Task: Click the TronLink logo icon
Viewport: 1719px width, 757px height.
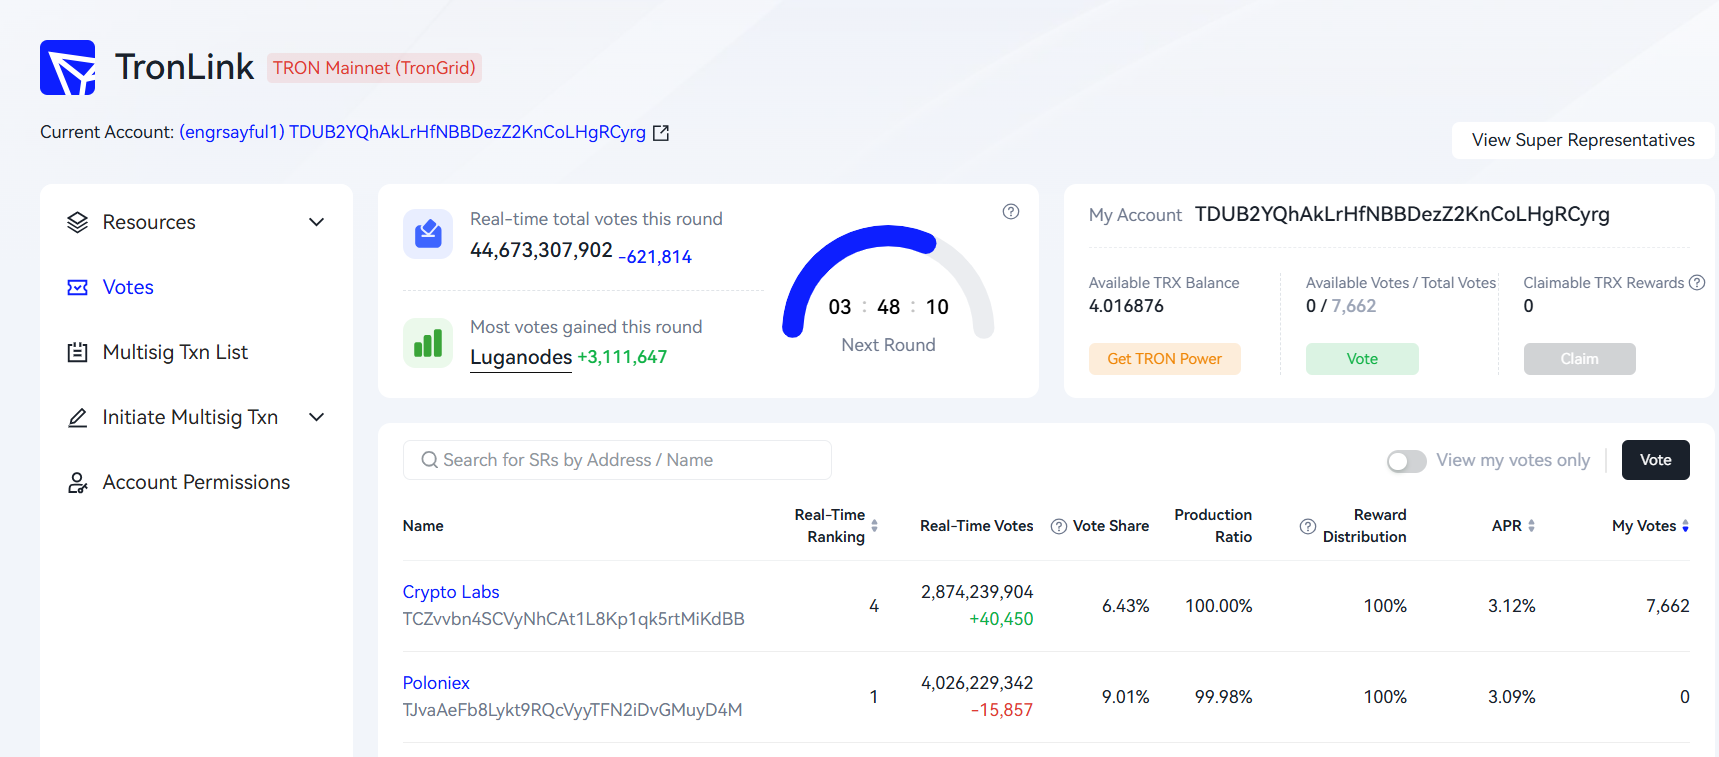Action: tap(68, 67)
